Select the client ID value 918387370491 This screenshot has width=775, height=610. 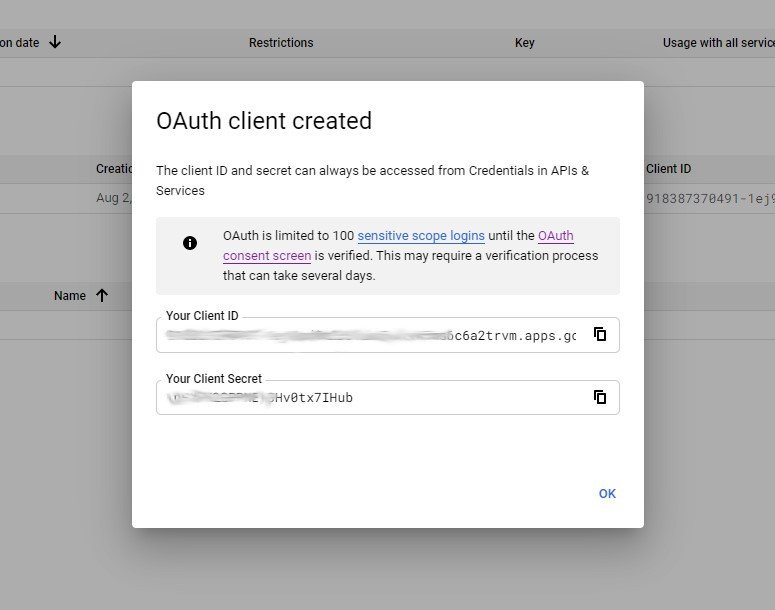tap(710, 199)
